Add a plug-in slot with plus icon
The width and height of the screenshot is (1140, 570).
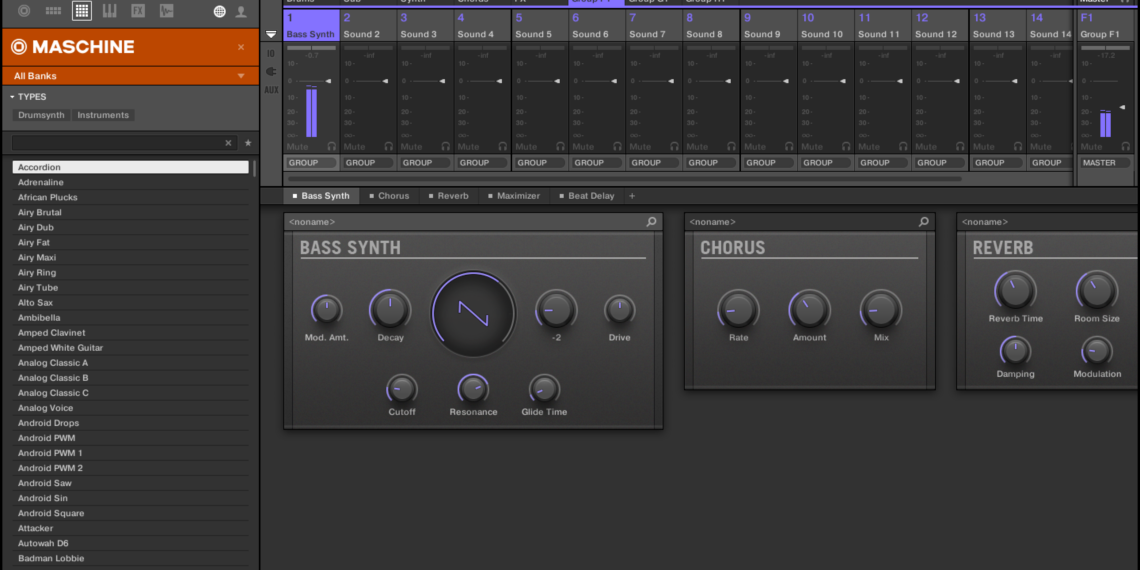(x=631, y=196)
